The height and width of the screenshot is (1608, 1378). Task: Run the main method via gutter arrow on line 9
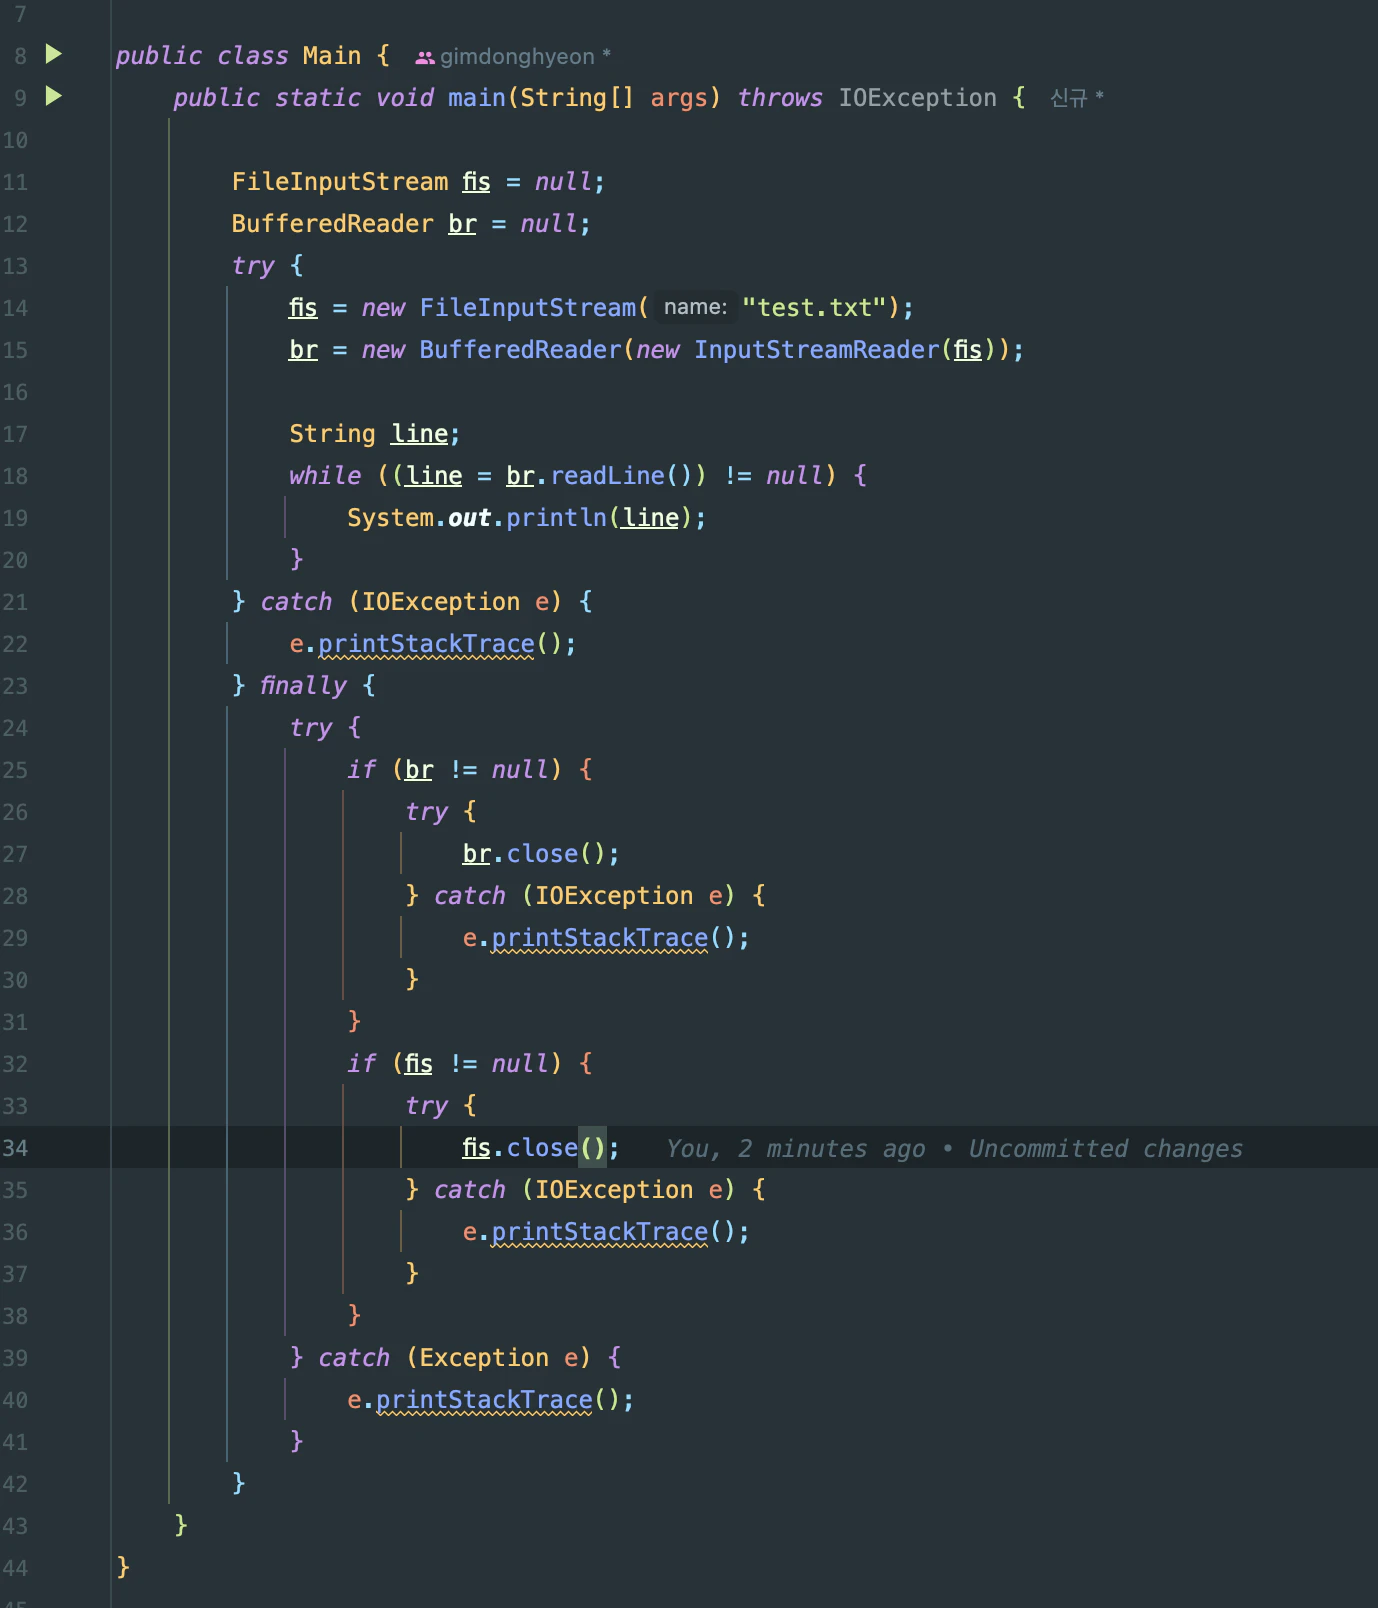(x=54, y=96)
